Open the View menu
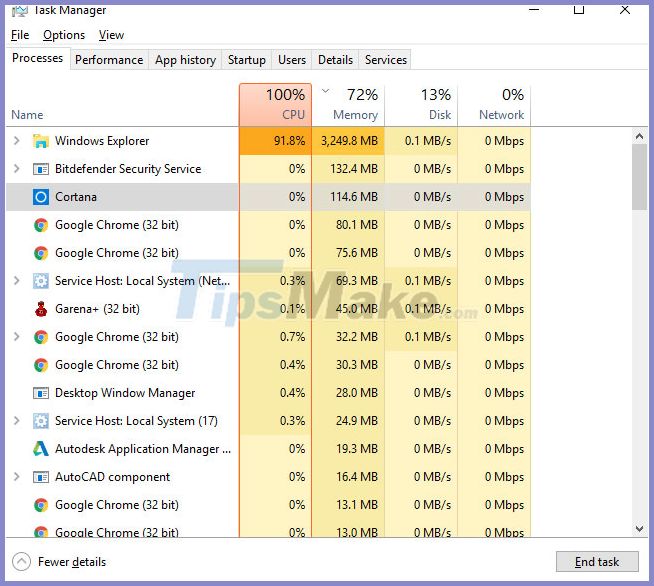This screenshot has width=654, height=586. (x=111, y=35)
